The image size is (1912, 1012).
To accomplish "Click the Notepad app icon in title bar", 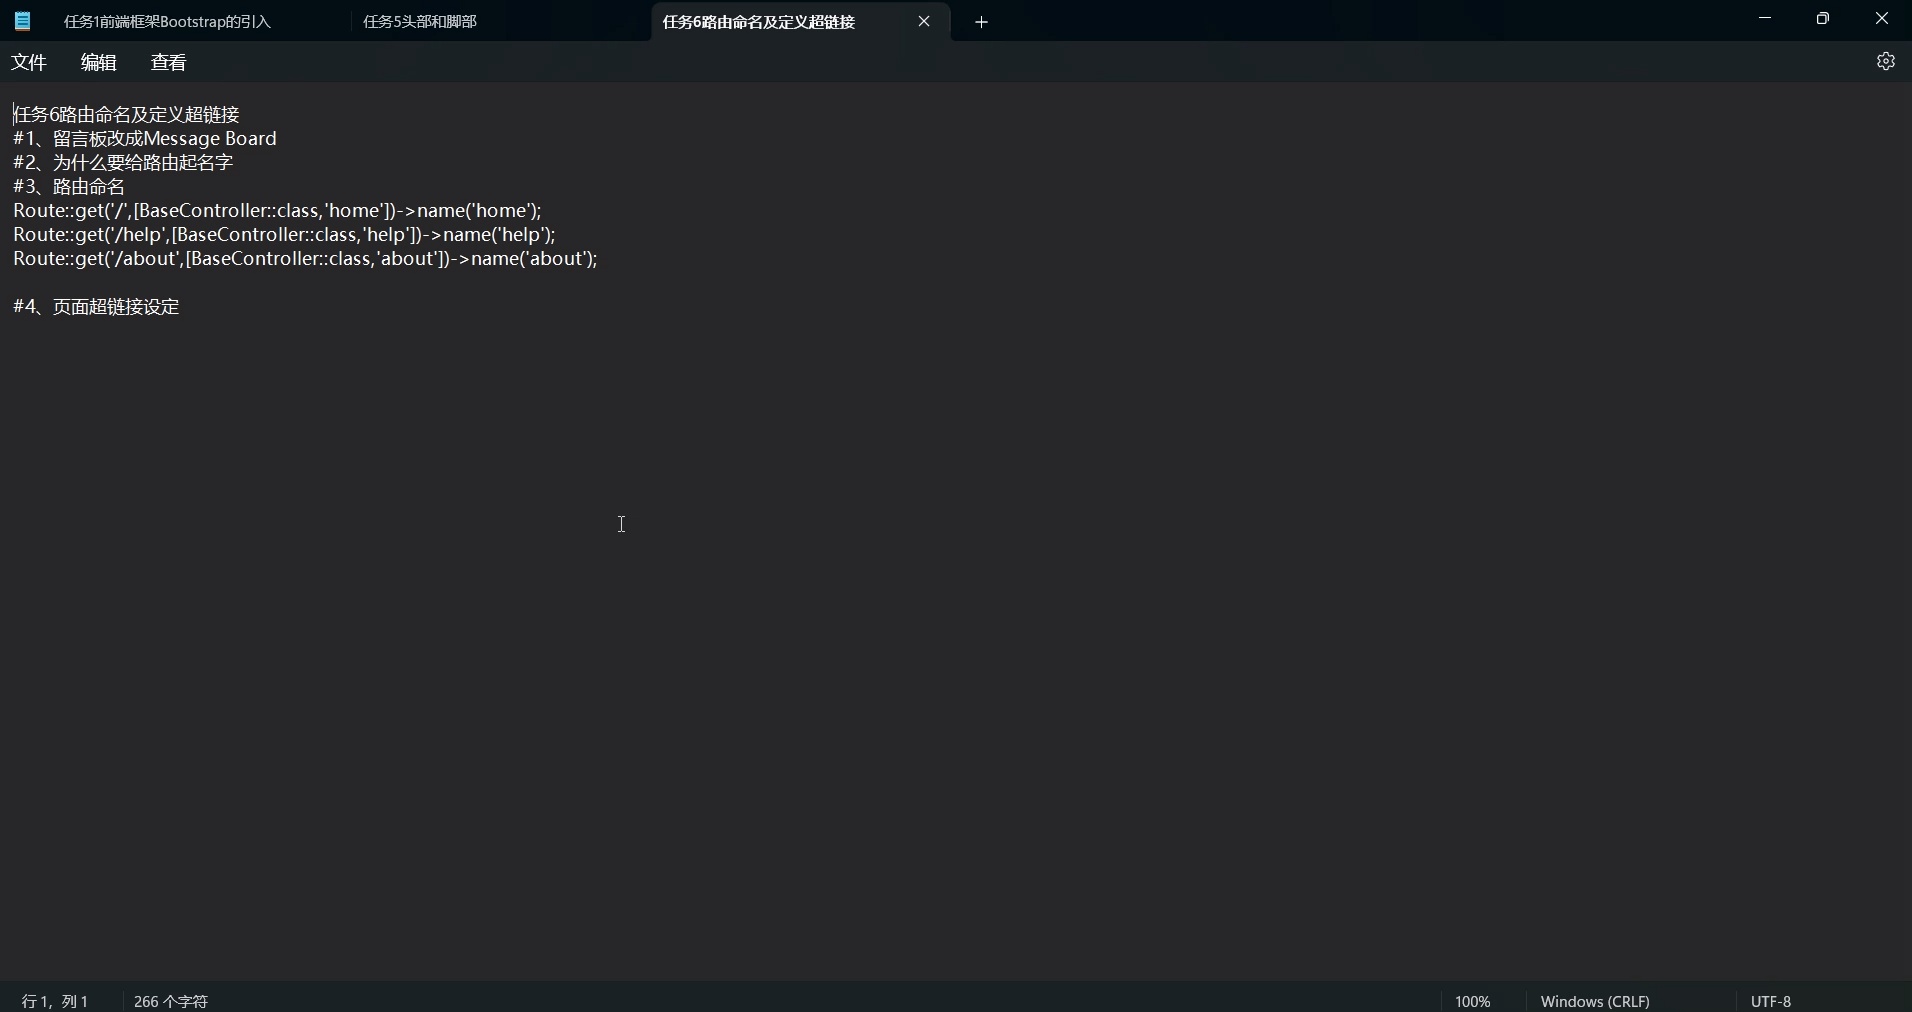I will point(22,21).
